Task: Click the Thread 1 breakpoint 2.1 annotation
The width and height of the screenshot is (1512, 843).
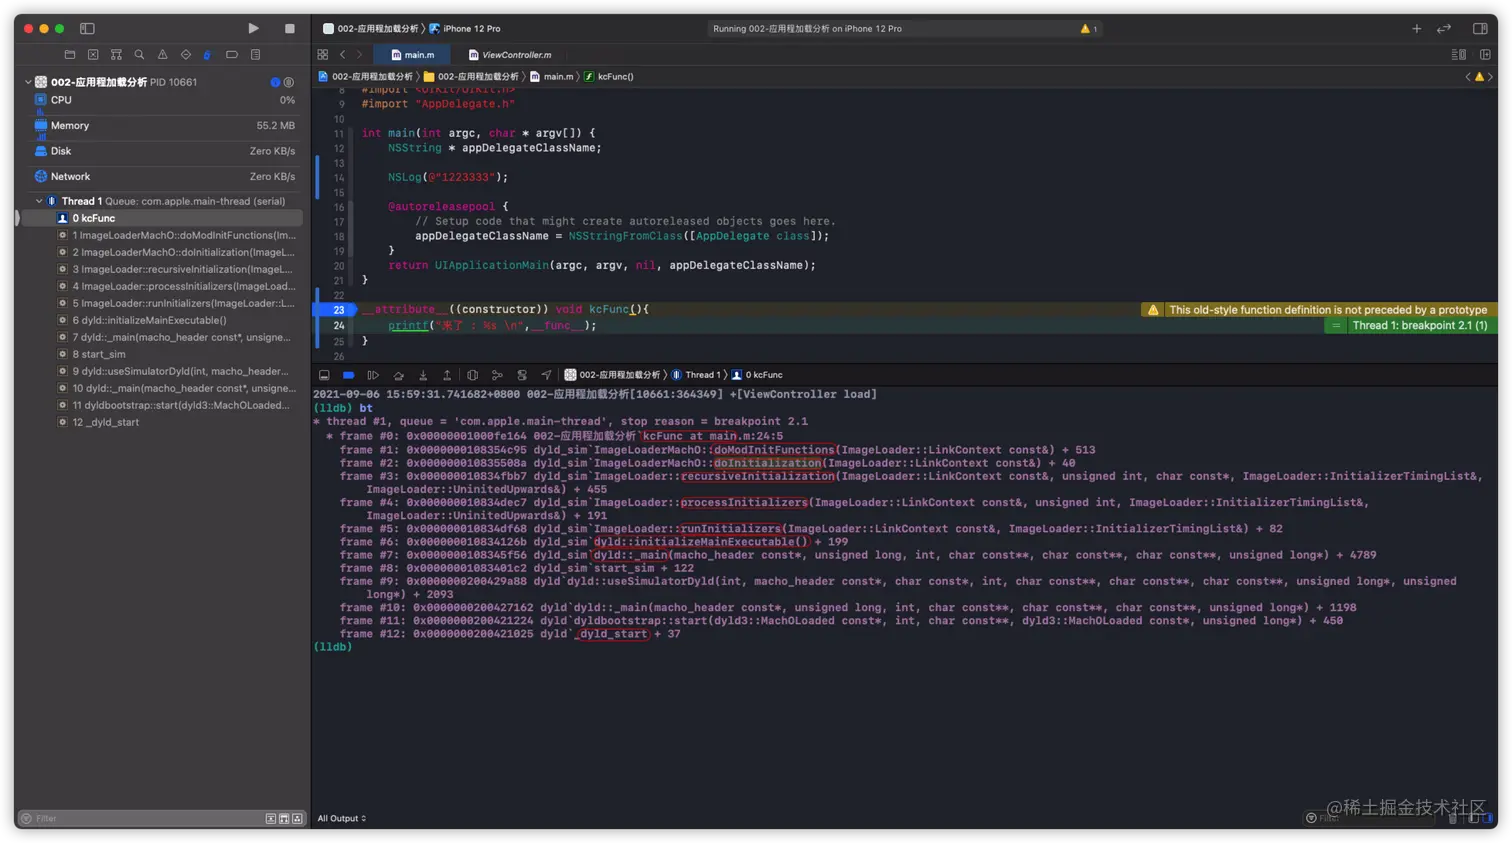Action: [1409, 325]
